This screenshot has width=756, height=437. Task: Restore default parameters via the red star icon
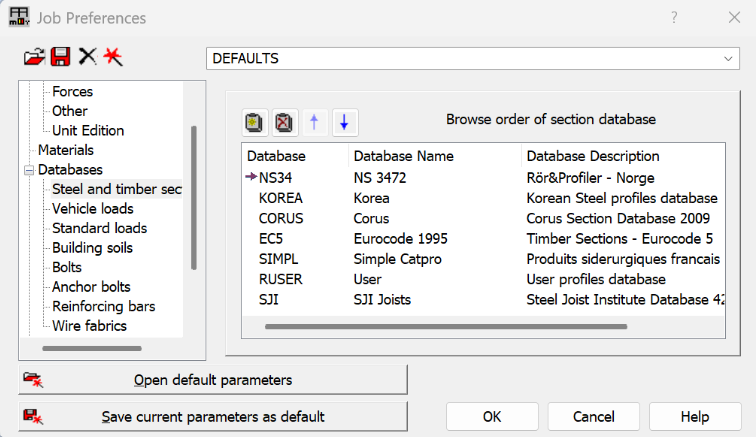pyautogui.click(x=113, y=57)
